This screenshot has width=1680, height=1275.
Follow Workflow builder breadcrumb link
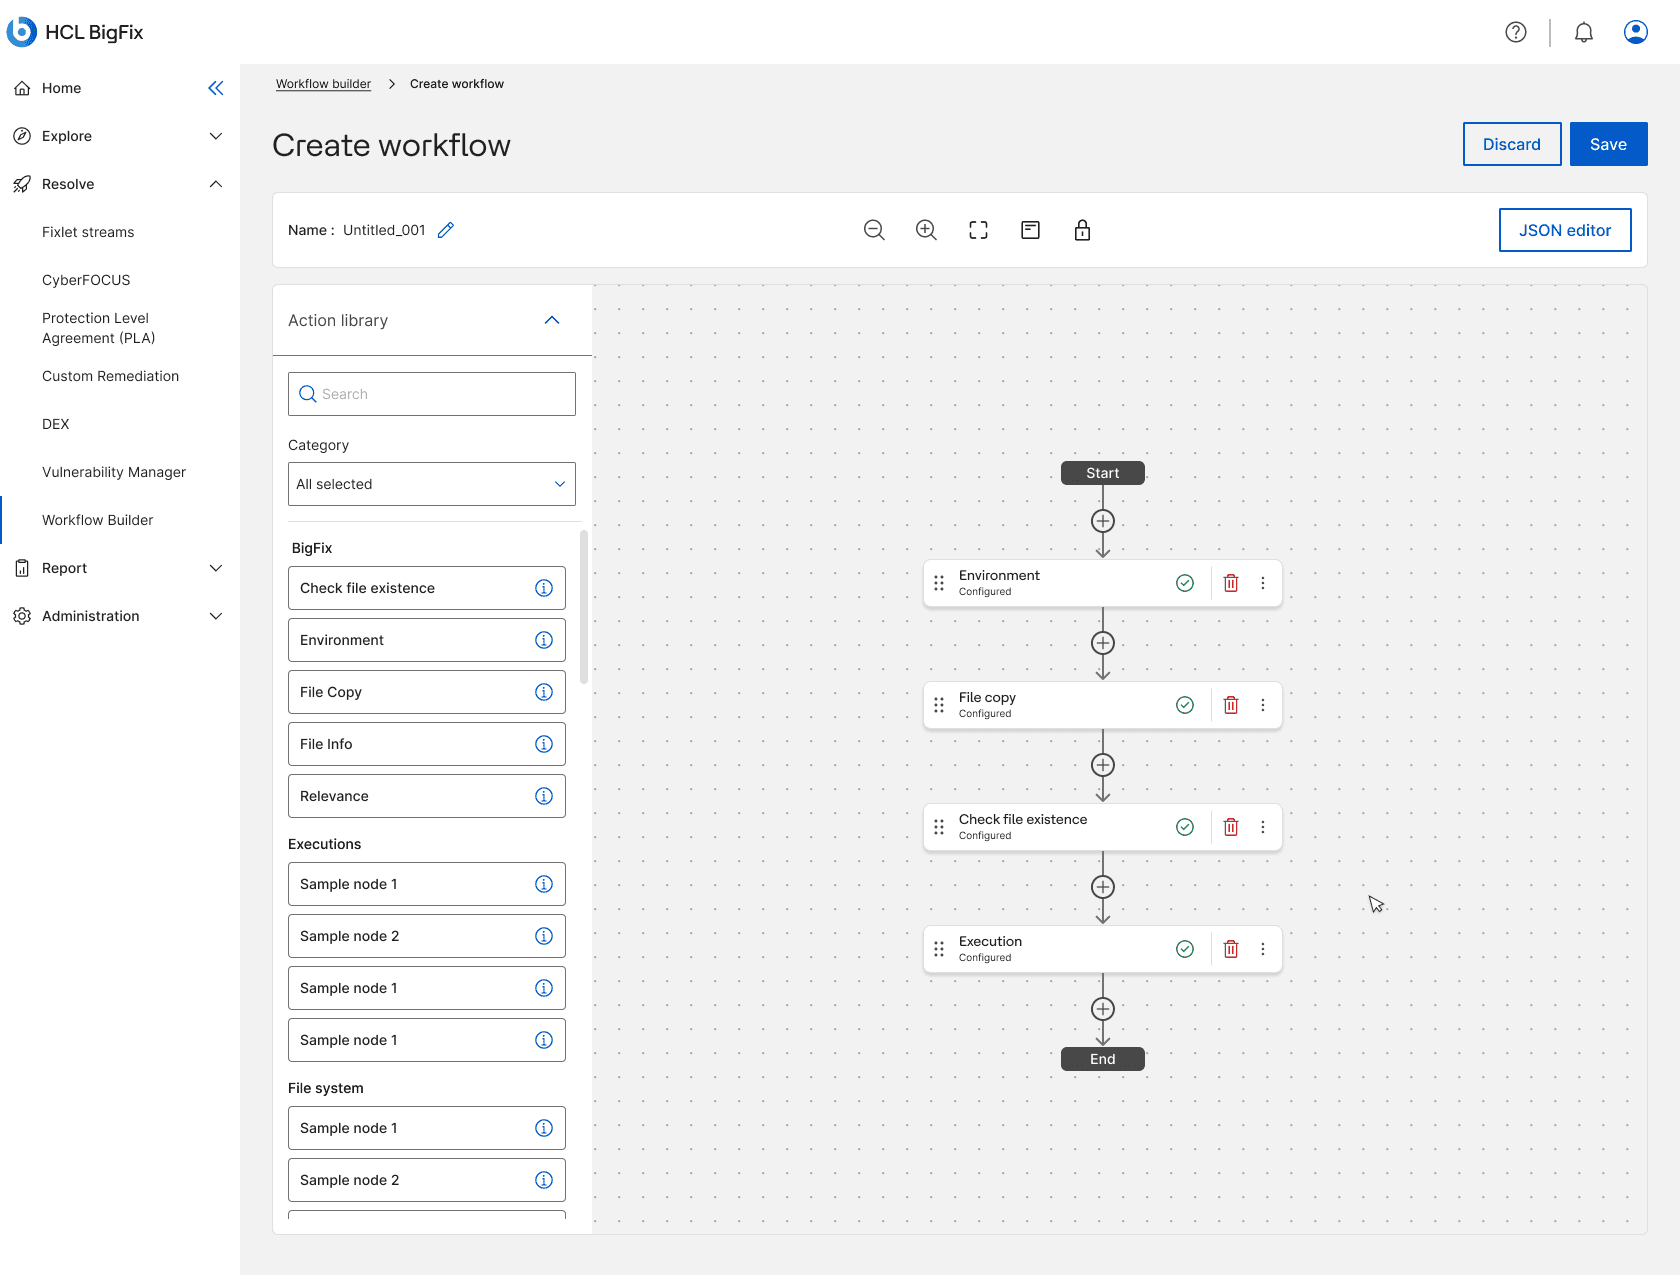pyautogui.click(x=323, y=84)
